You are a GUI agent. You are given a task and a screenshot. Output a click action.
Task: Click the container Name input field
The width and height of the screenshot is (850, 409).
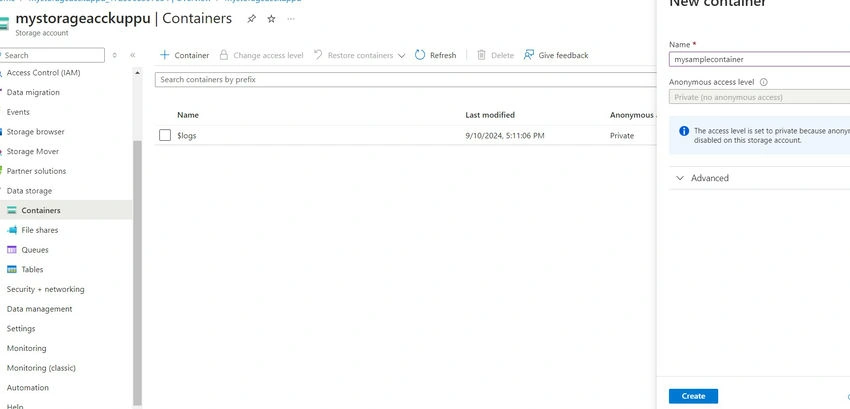[x=759, y=60]
